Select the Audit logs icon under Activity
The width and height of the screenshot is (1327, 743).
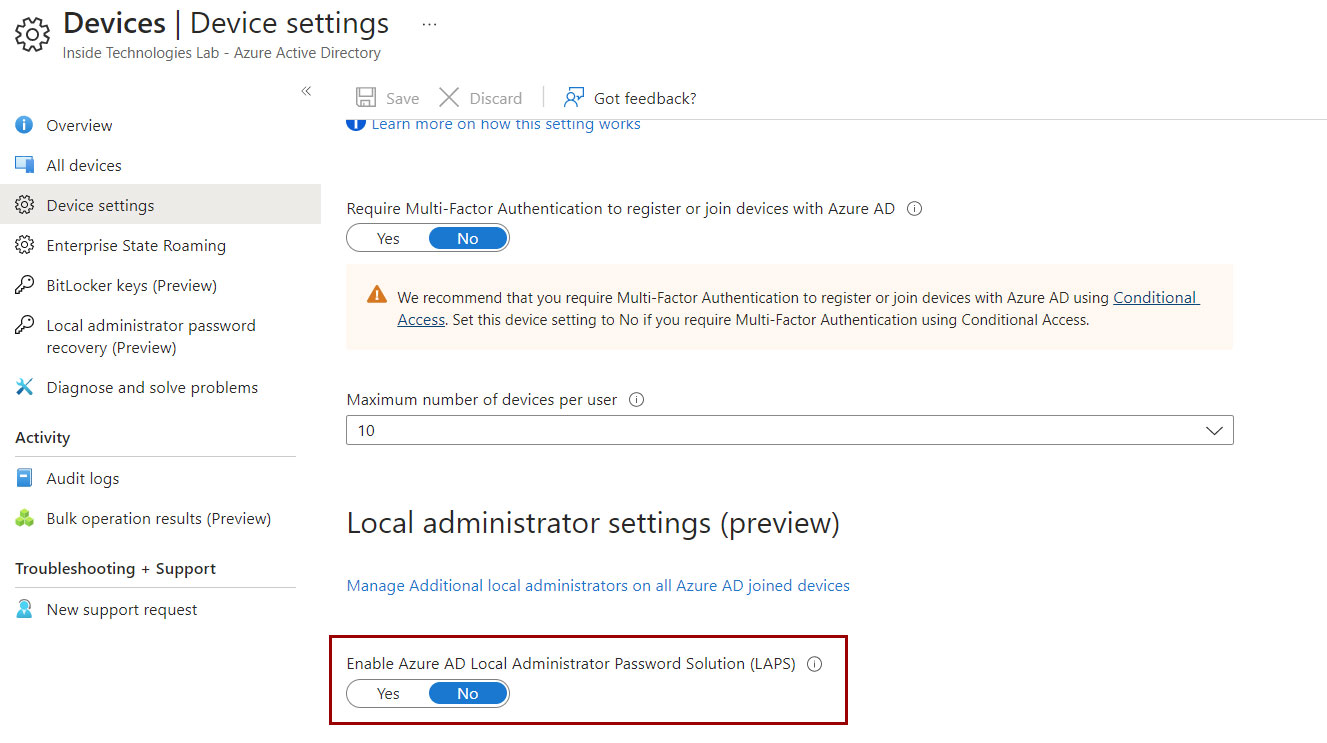(x=23, y=478)
